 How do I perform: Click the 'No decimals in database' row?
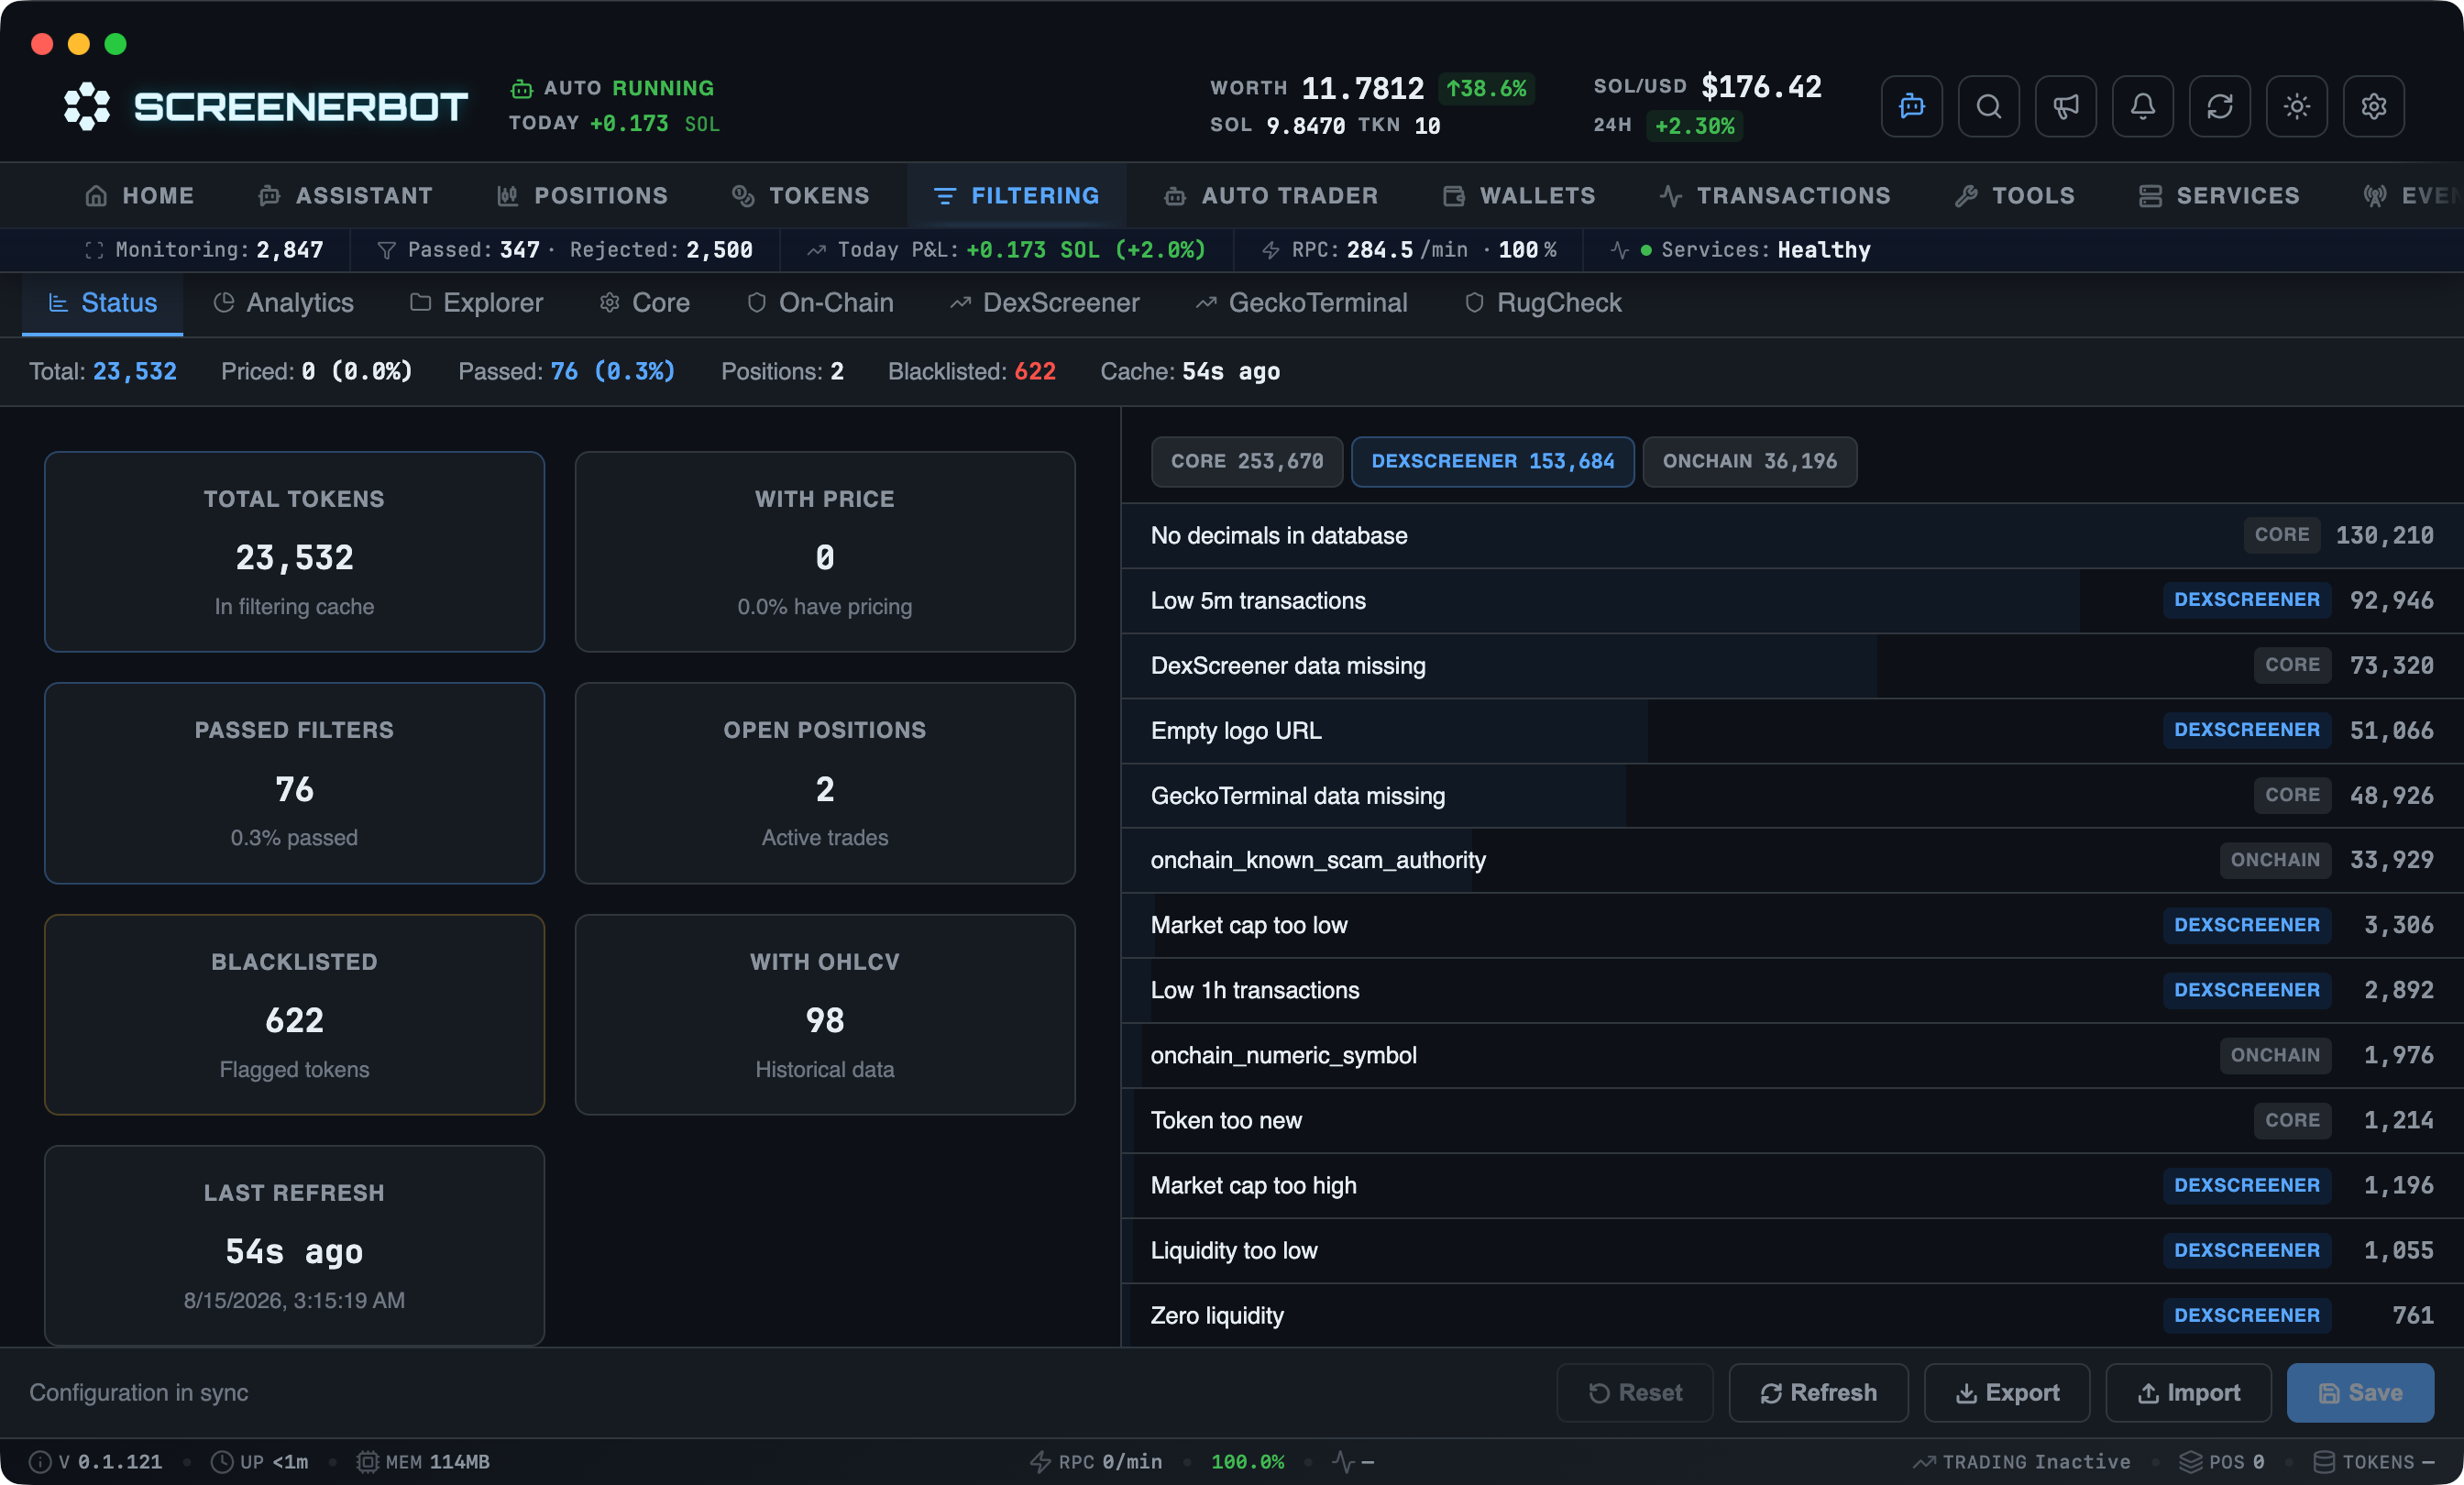(1792, 535)
